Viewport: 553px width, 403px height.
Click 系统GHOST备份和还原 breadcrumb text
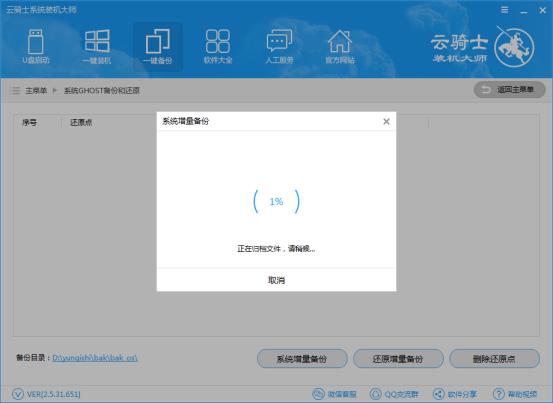102,91
